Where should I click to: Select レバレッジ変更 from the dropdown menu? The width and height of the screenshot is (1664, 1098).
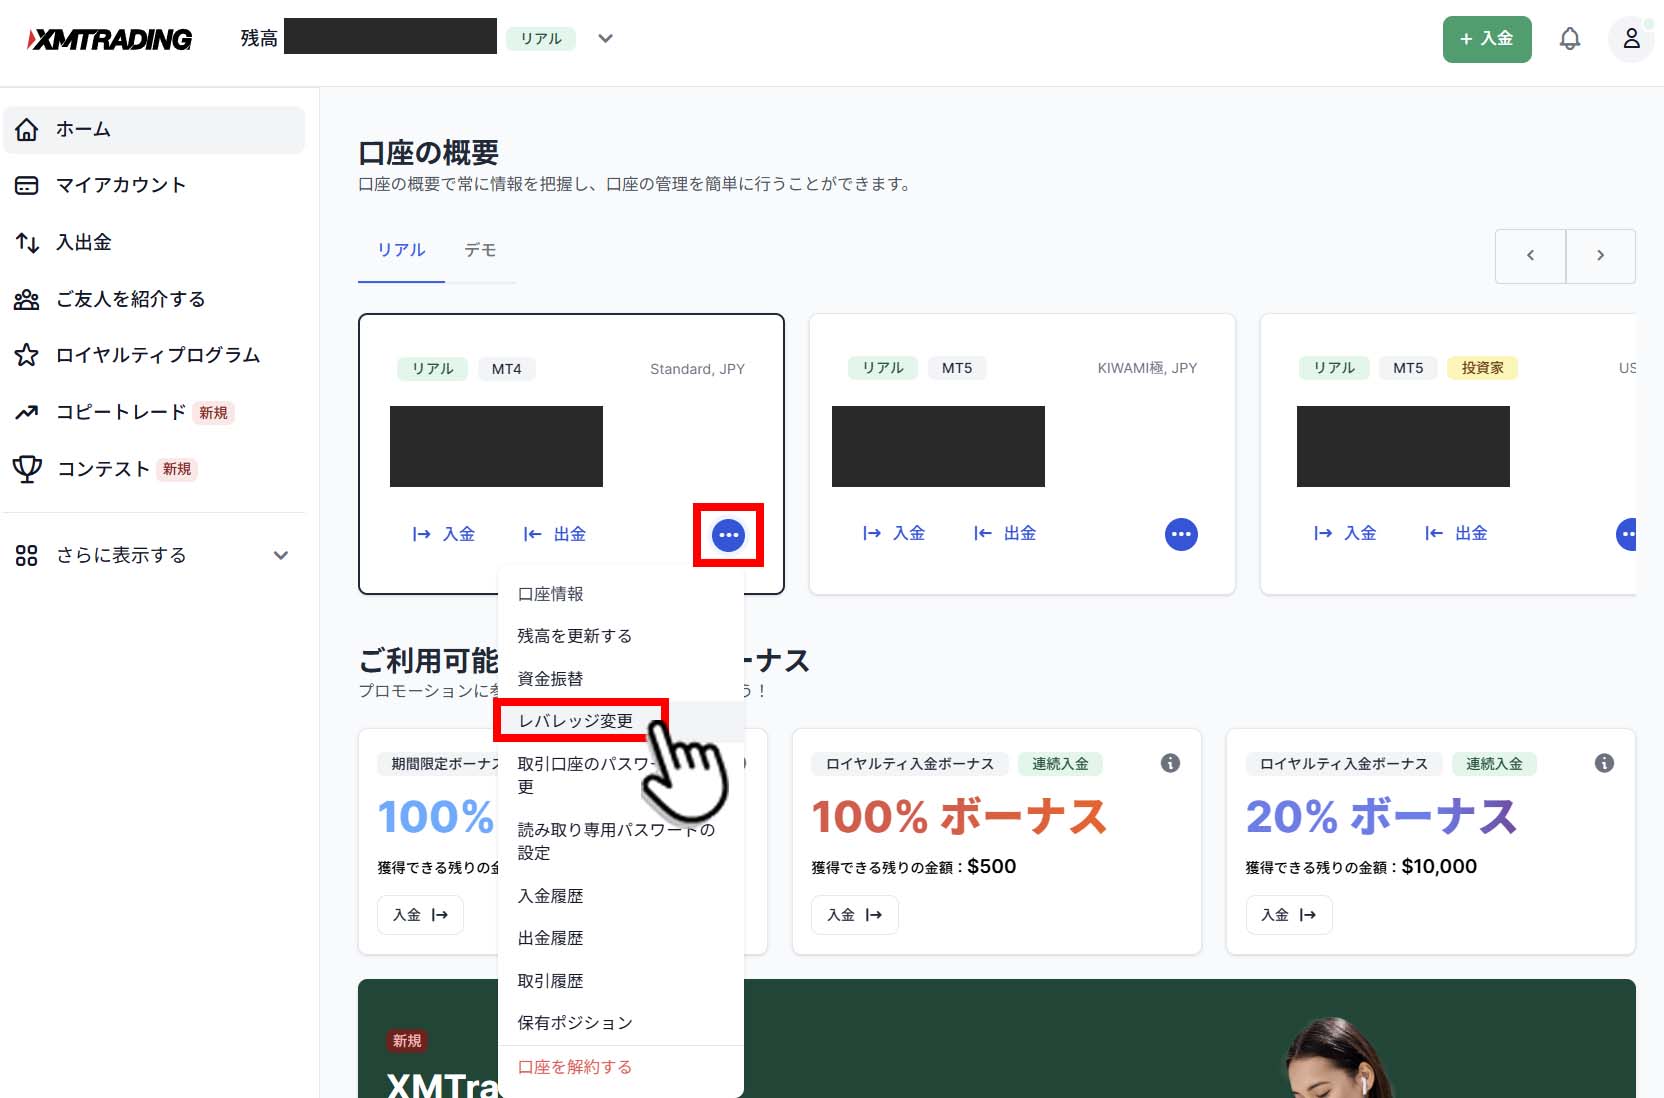click(621, 721)
